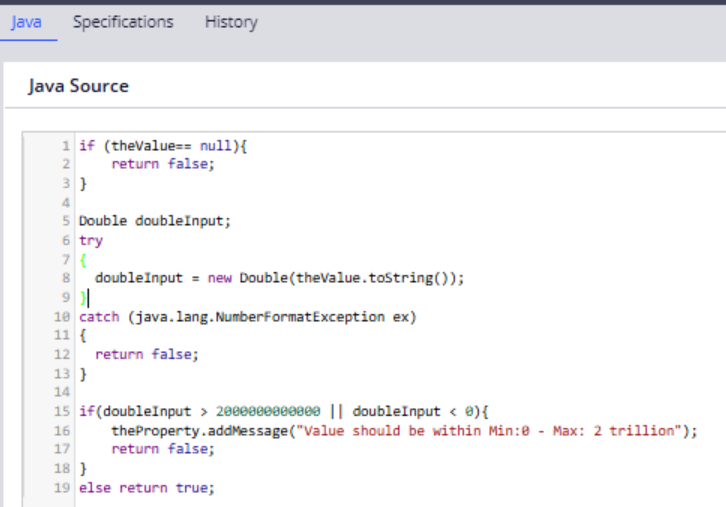The width and height of the screenshot is (726, 507).
Task: Click the Double doubleInput declaration line
Action: click(x=161, y=221)
